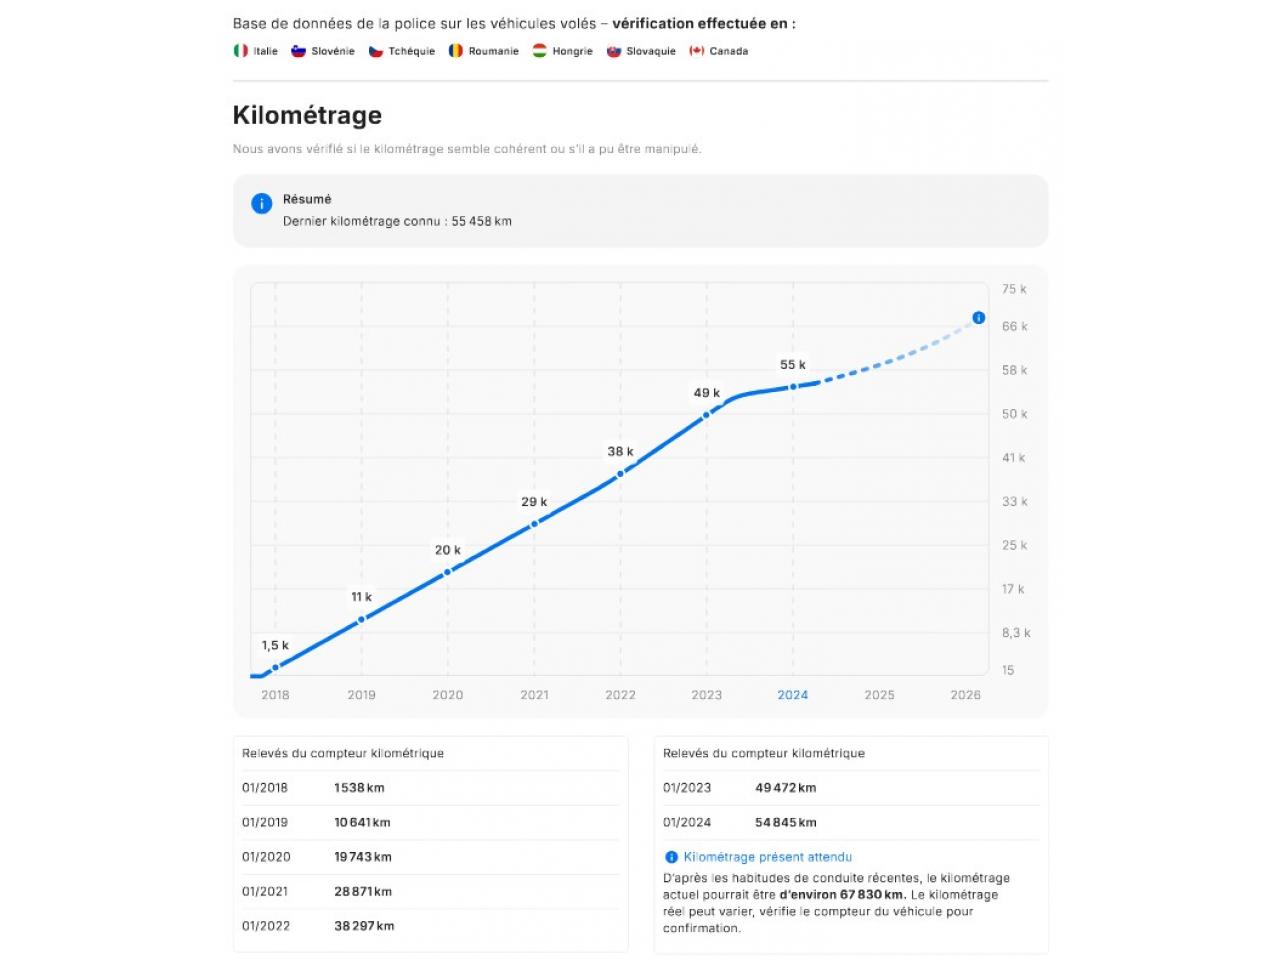Click the Slovaquie flag icon
The width and height of the screenshot is (1280, 960).
[x=614, y=51]
